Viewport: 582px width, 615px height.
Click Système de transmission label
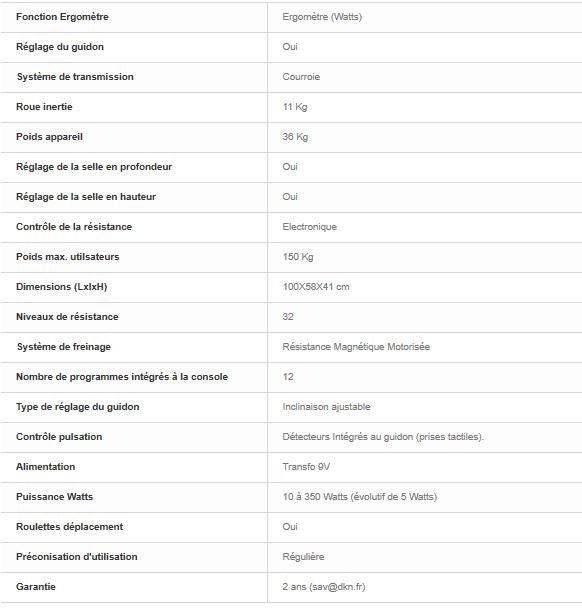point(75,77)
